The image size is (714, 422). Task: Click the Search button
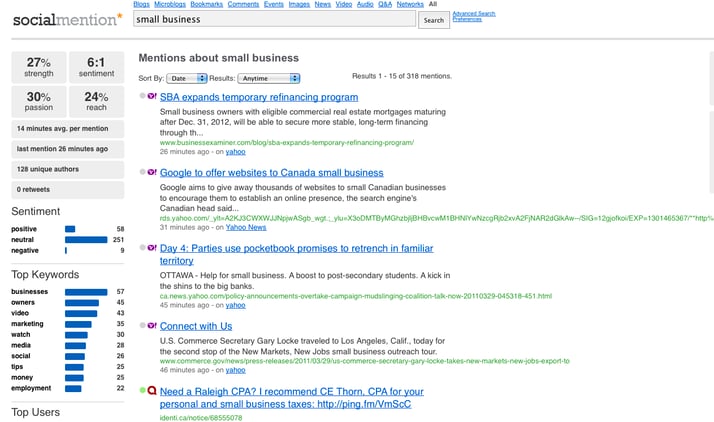(434, 20)
